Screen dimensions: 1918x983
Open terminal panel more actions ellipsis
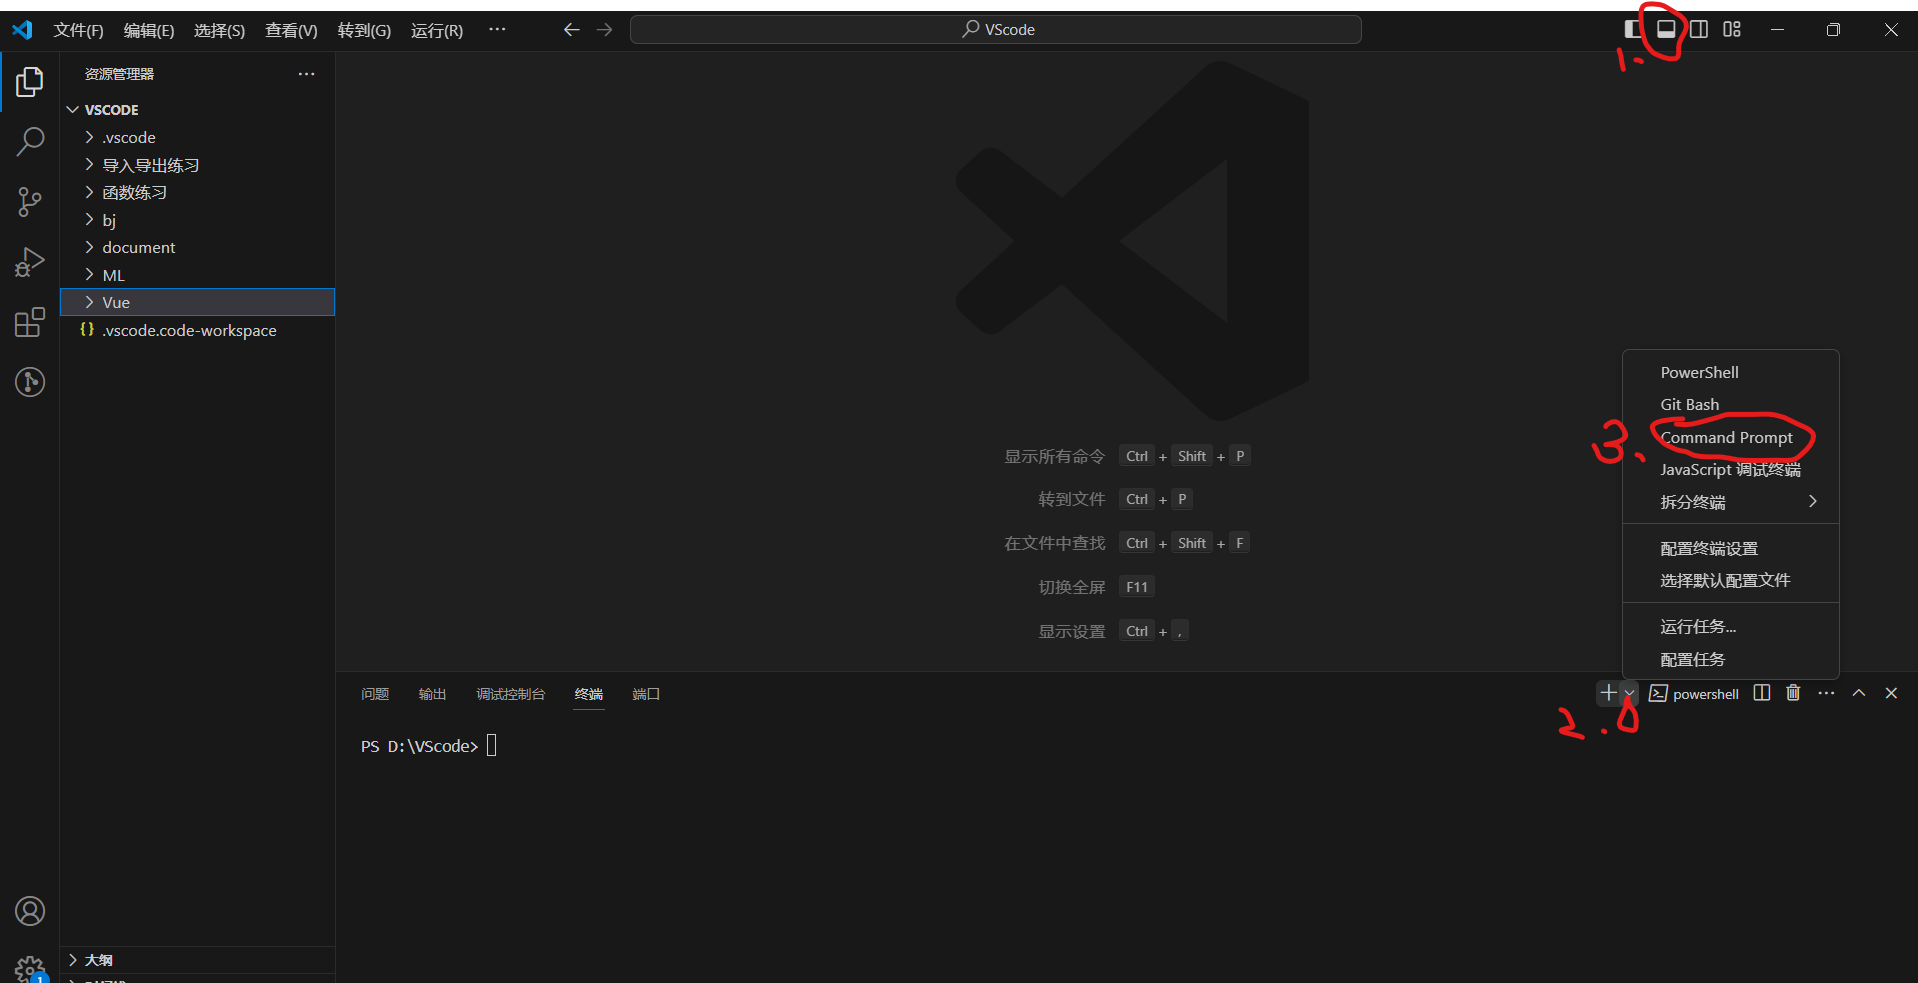pyautogui.click(x=1826, y=693)
